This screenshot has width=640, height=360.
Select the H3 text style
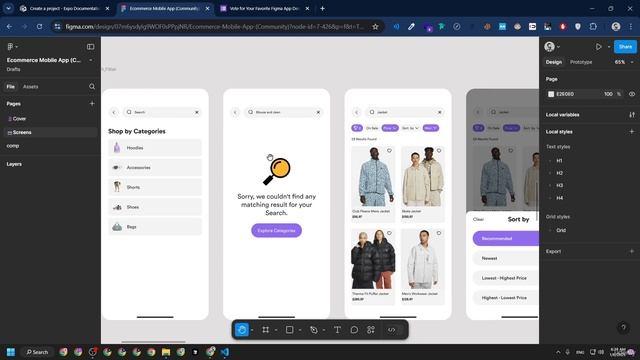559,185
